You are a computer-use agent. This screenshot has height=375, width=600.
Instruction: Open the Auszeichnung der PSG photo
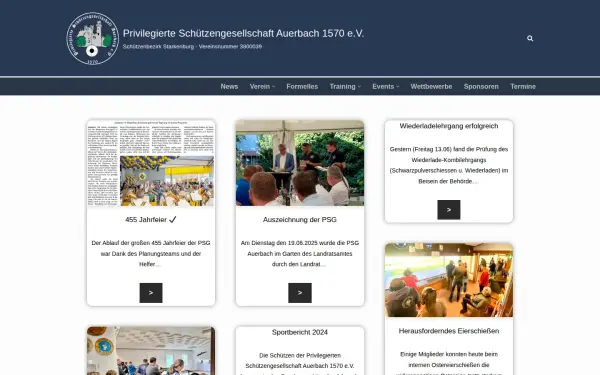pyautogui.click(x=300, y=163)
